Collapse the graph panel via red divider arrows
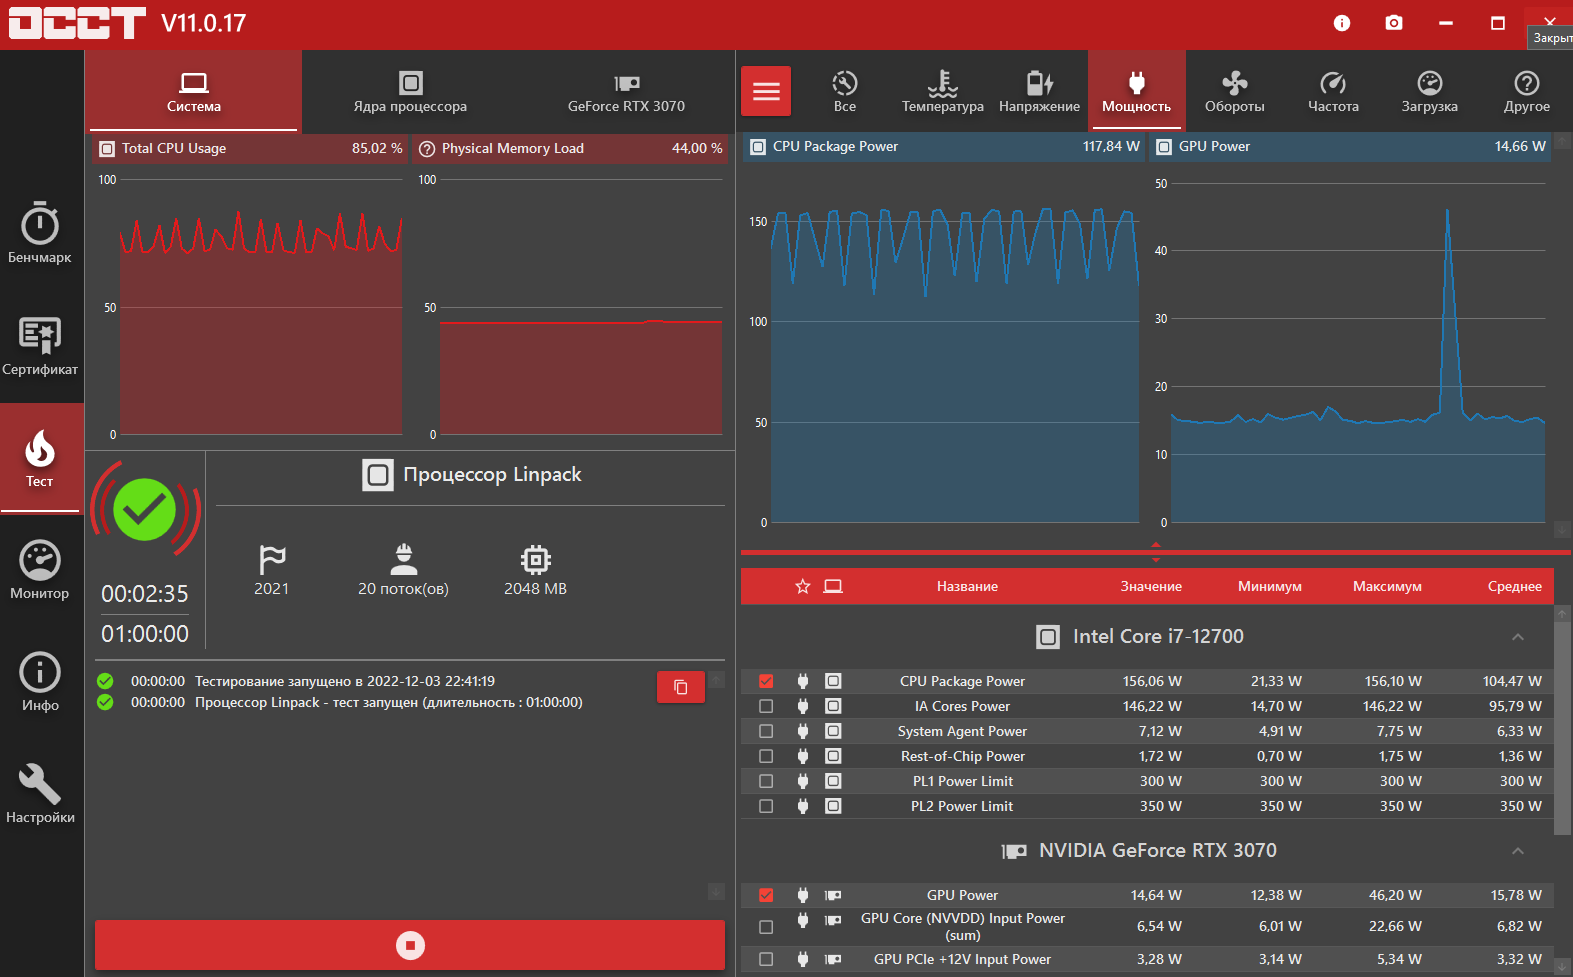This screenshot has width=1573, height=977. coord(1156,551)
